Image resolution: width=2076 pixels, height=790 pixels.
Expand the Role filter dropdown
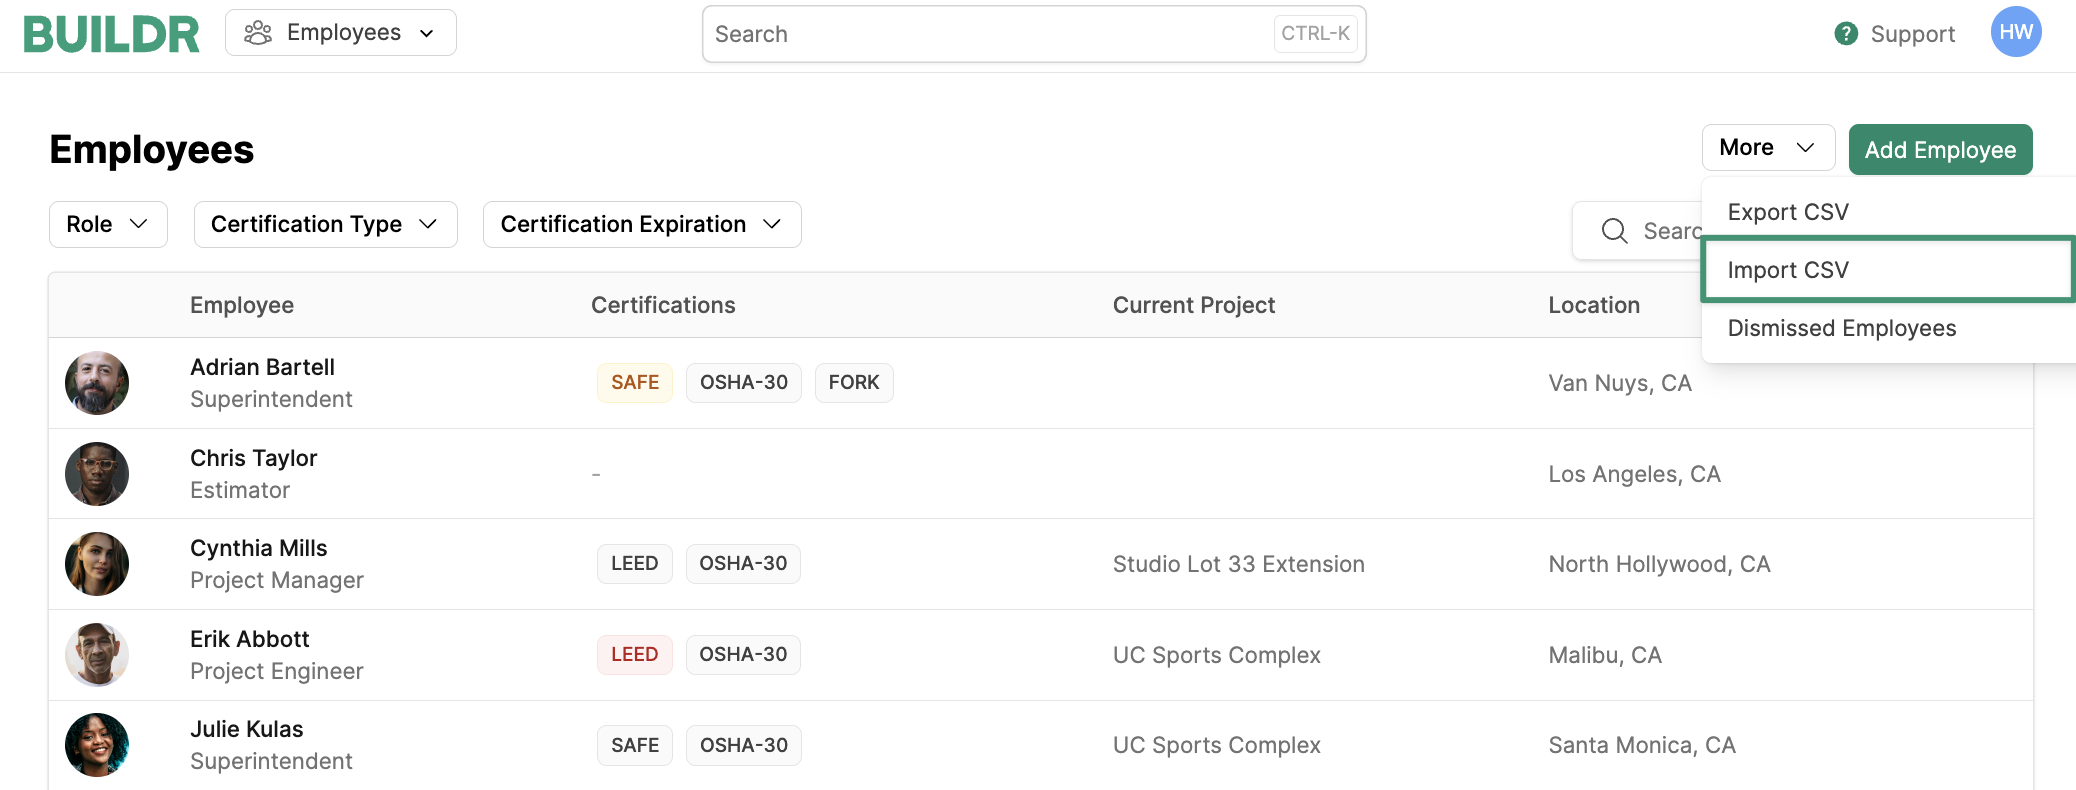pyautogui.click(x=108, y=224)
